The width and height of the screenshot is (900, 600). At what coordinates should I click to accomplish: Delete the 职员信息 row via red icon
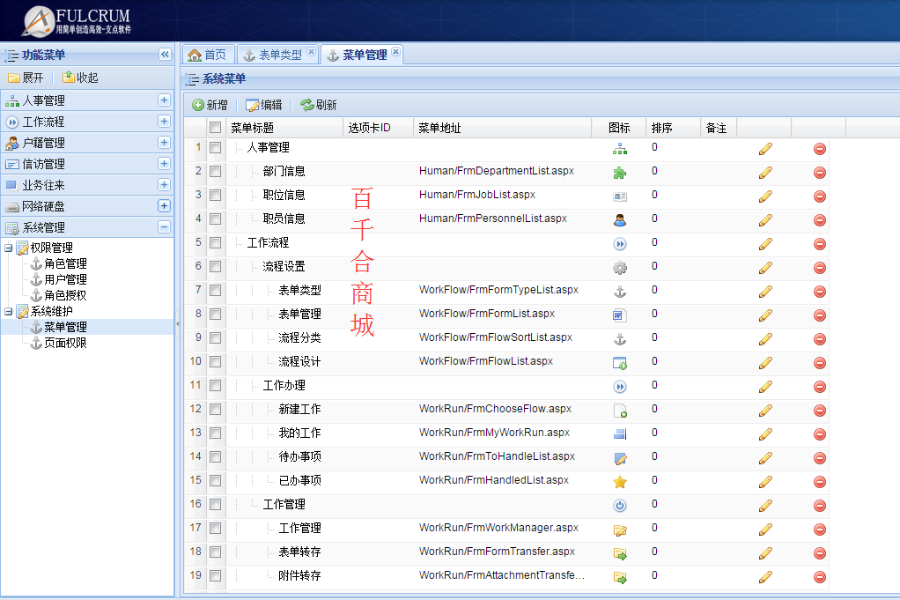(x=820, y=220)
